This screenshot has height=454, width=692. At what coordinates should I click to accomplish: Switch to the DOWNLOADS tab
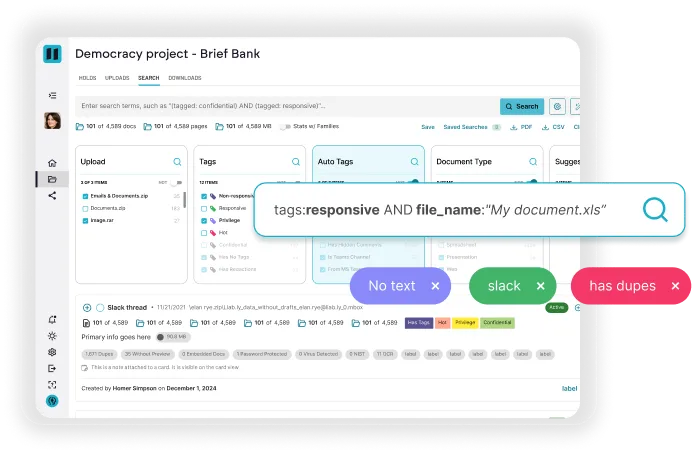click(185, 78)
